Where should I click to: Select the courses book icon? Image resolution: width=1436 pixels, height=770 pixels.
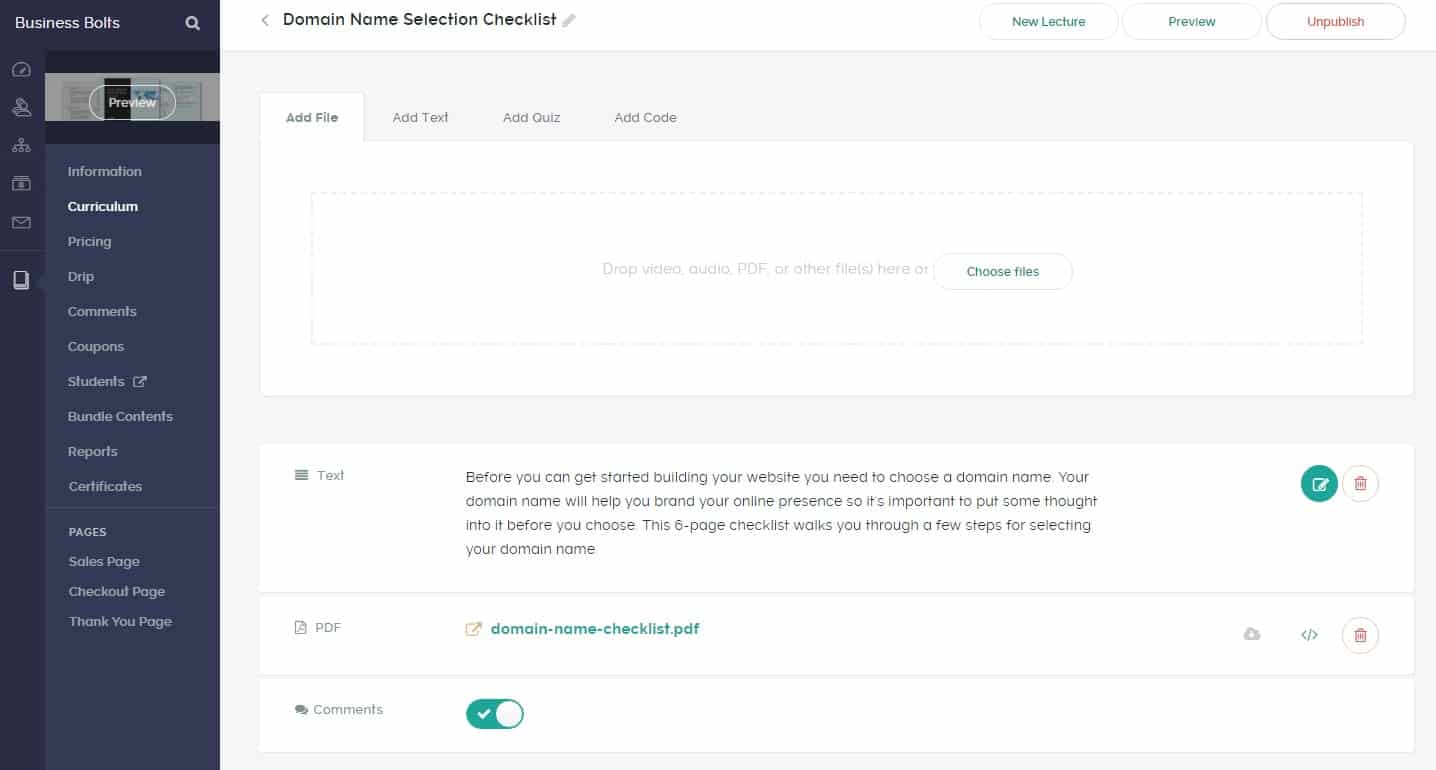coord(21,280)
